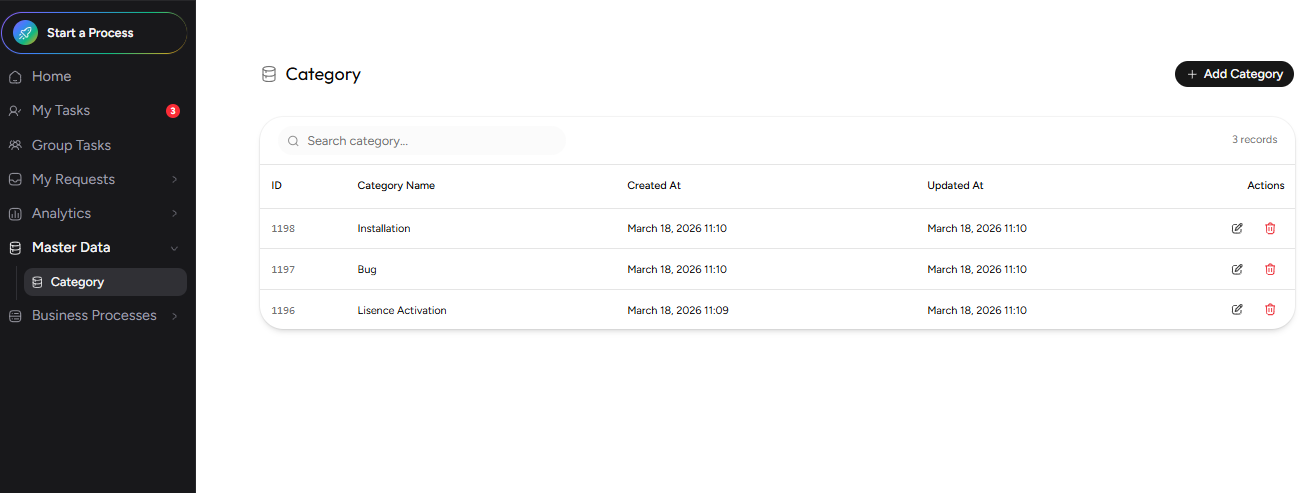Edit the Lisence Activation category
This screenshot has width=1315, height=493.
click(1237, 310)
